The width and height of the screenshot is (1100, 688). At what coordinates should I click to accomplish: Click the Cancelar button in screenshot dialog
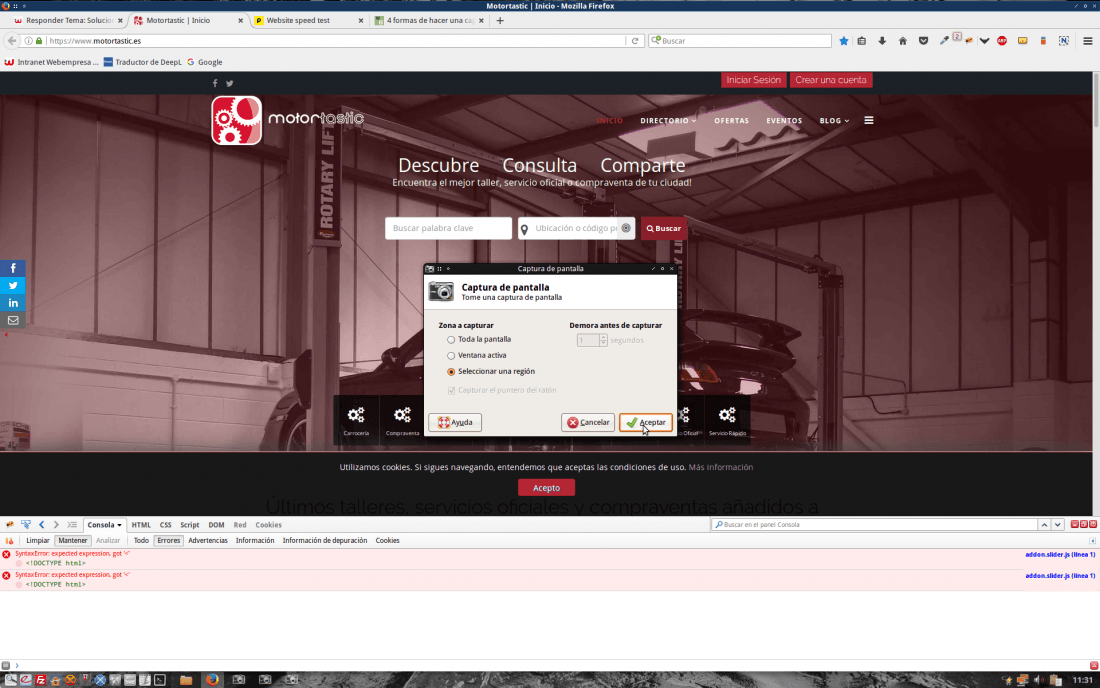coord(588,422)
